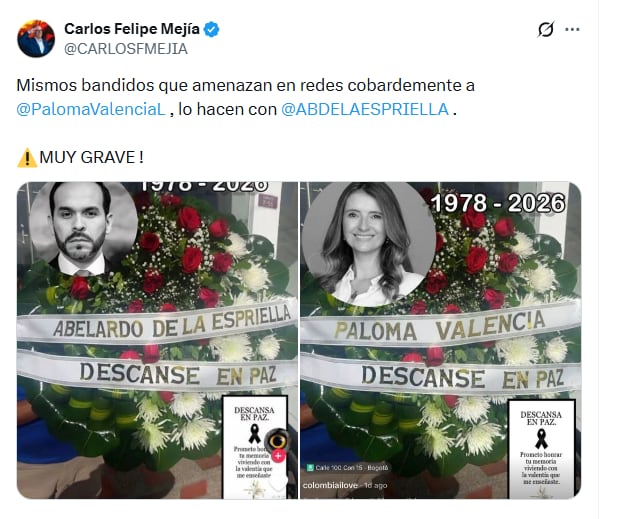Click the round eye avatar in left image
This screenshot has height=519, width=627.
(278, 440)
